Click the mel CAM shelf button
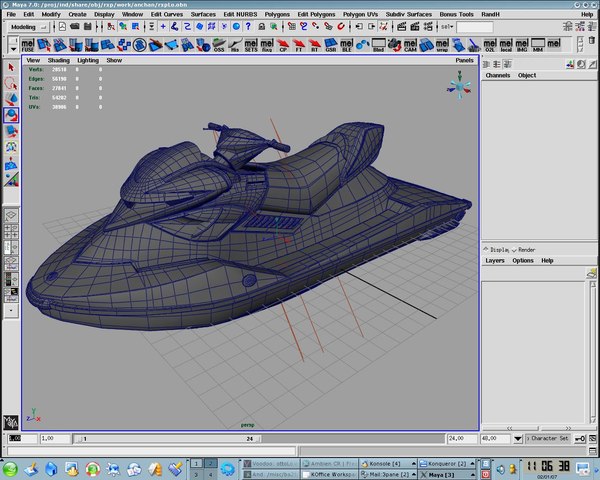Image resolution: width=600 pixels, height=480 pixels. click(410, 45)
